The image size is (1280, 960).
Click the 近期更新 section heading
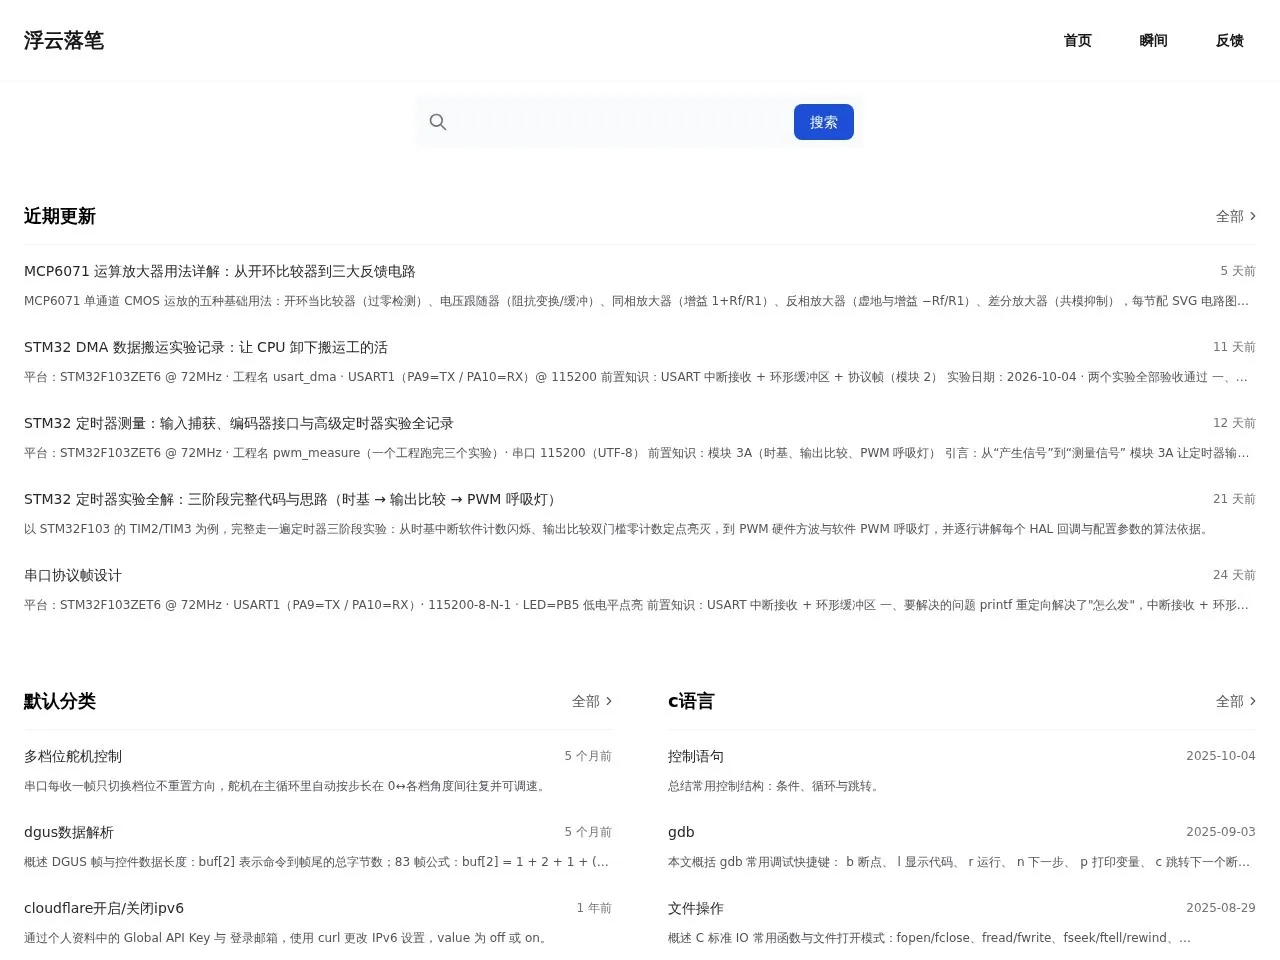pos(60,216)
